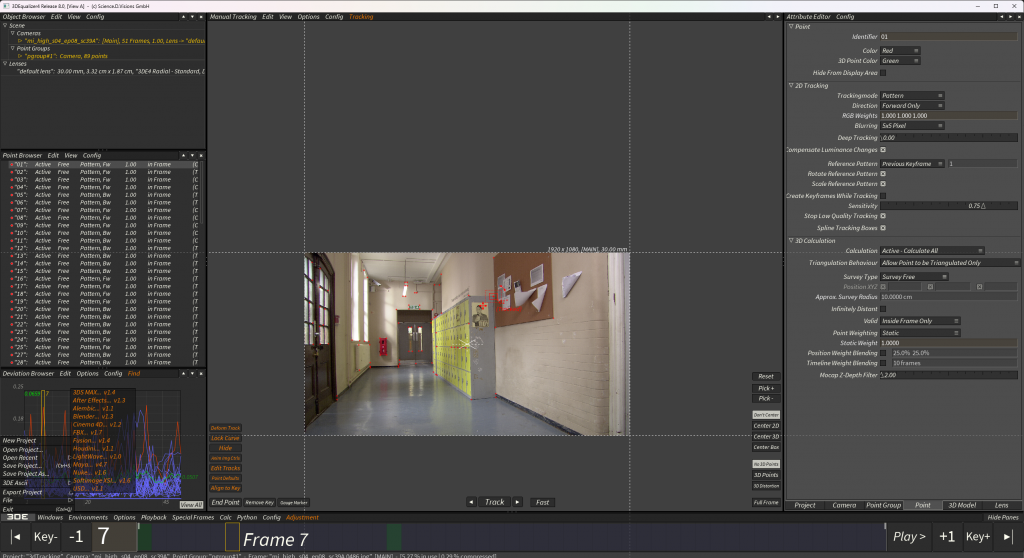The image size is (1024, 558).
Task: Click the Deform Track button
Action: click(x=225, y=428)
